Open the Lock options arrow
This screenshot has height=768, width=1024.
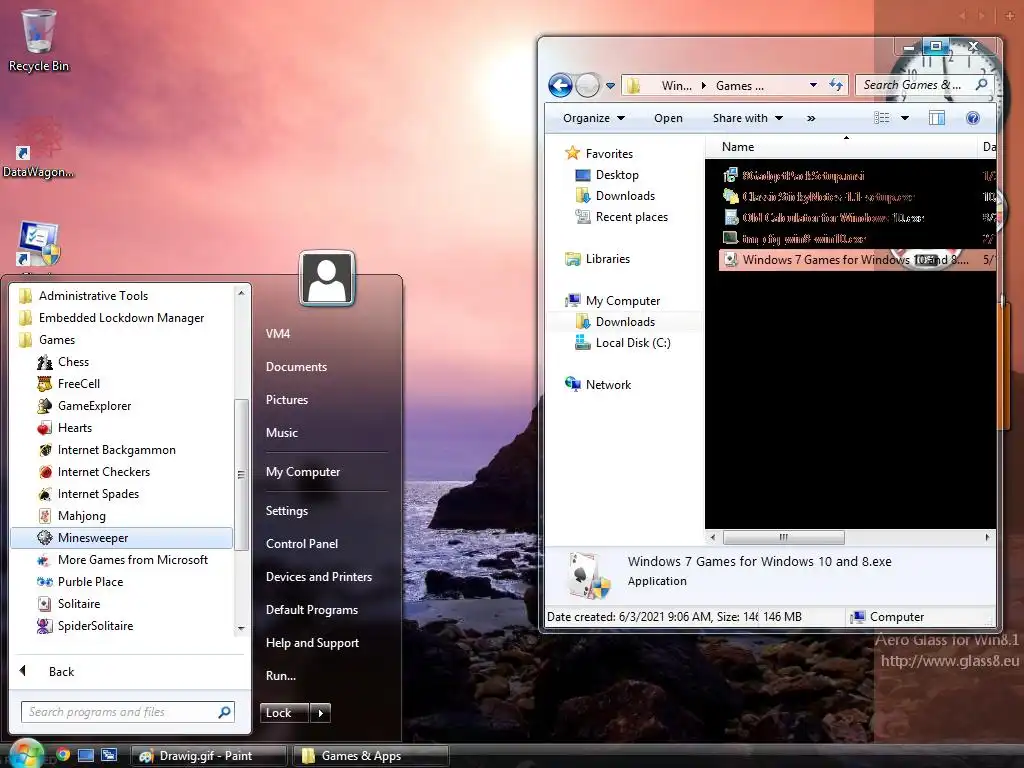pyautogui.click(x=320, y=713)
